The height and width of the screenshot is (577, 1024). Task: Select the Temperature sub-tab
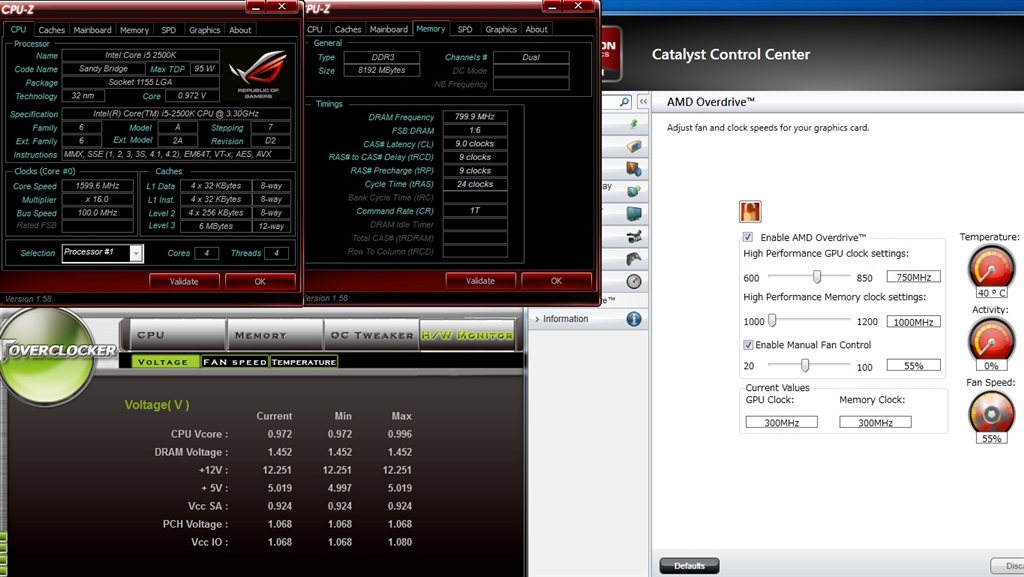pyautogui.click(x=304, y=362)
